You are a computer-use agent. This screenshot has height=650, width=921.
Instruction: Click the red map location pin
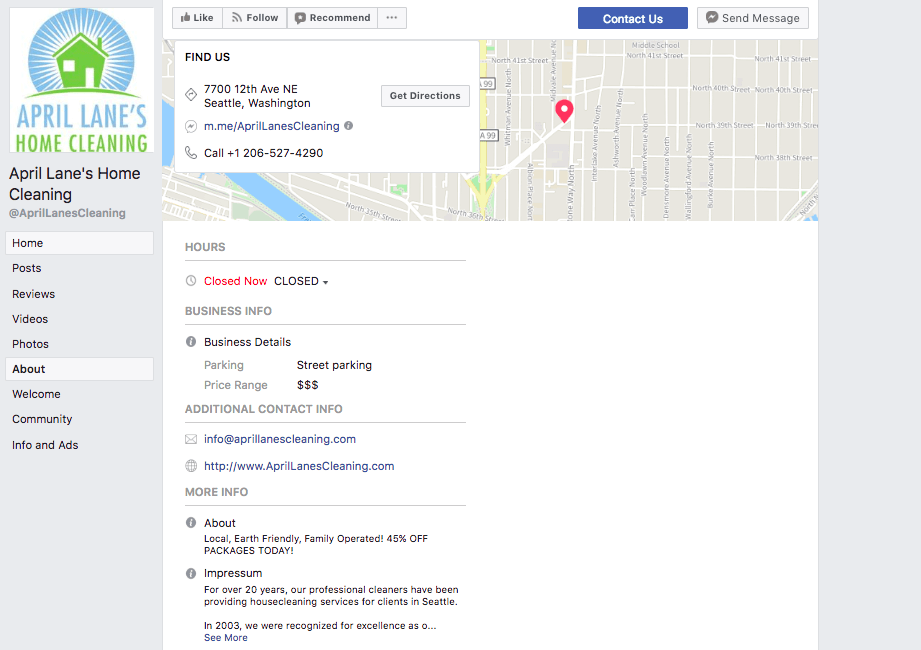(564, 110)
